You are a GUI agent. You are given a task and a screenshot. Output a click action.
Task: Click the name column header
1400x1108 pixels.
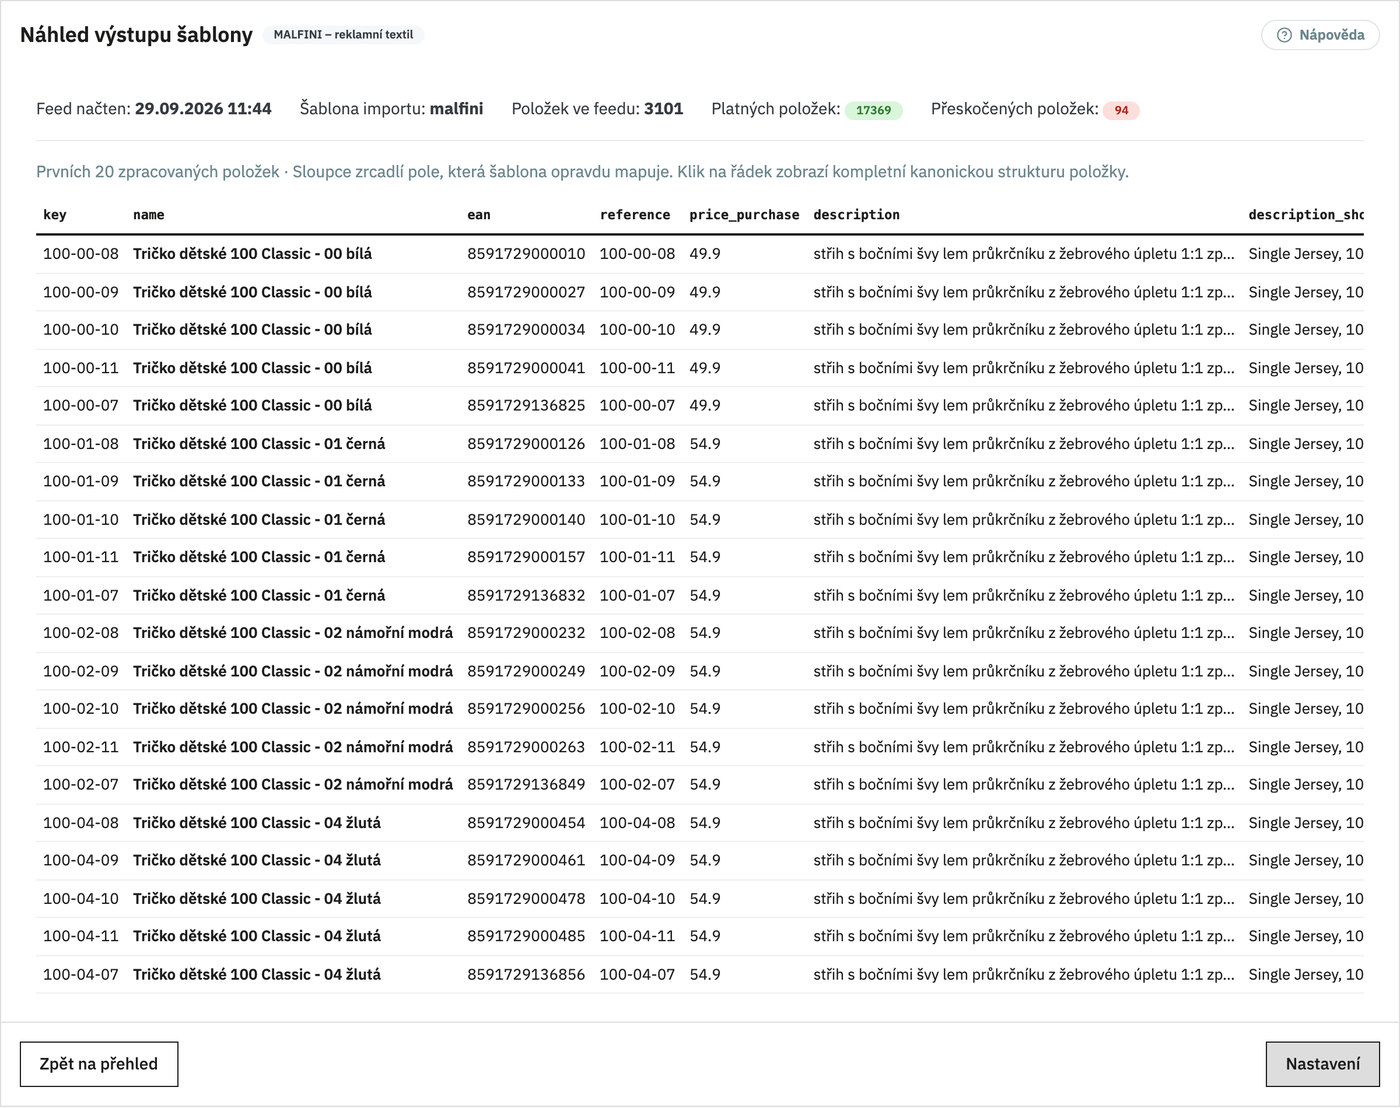pyautogui.click(x=148, y=215)
